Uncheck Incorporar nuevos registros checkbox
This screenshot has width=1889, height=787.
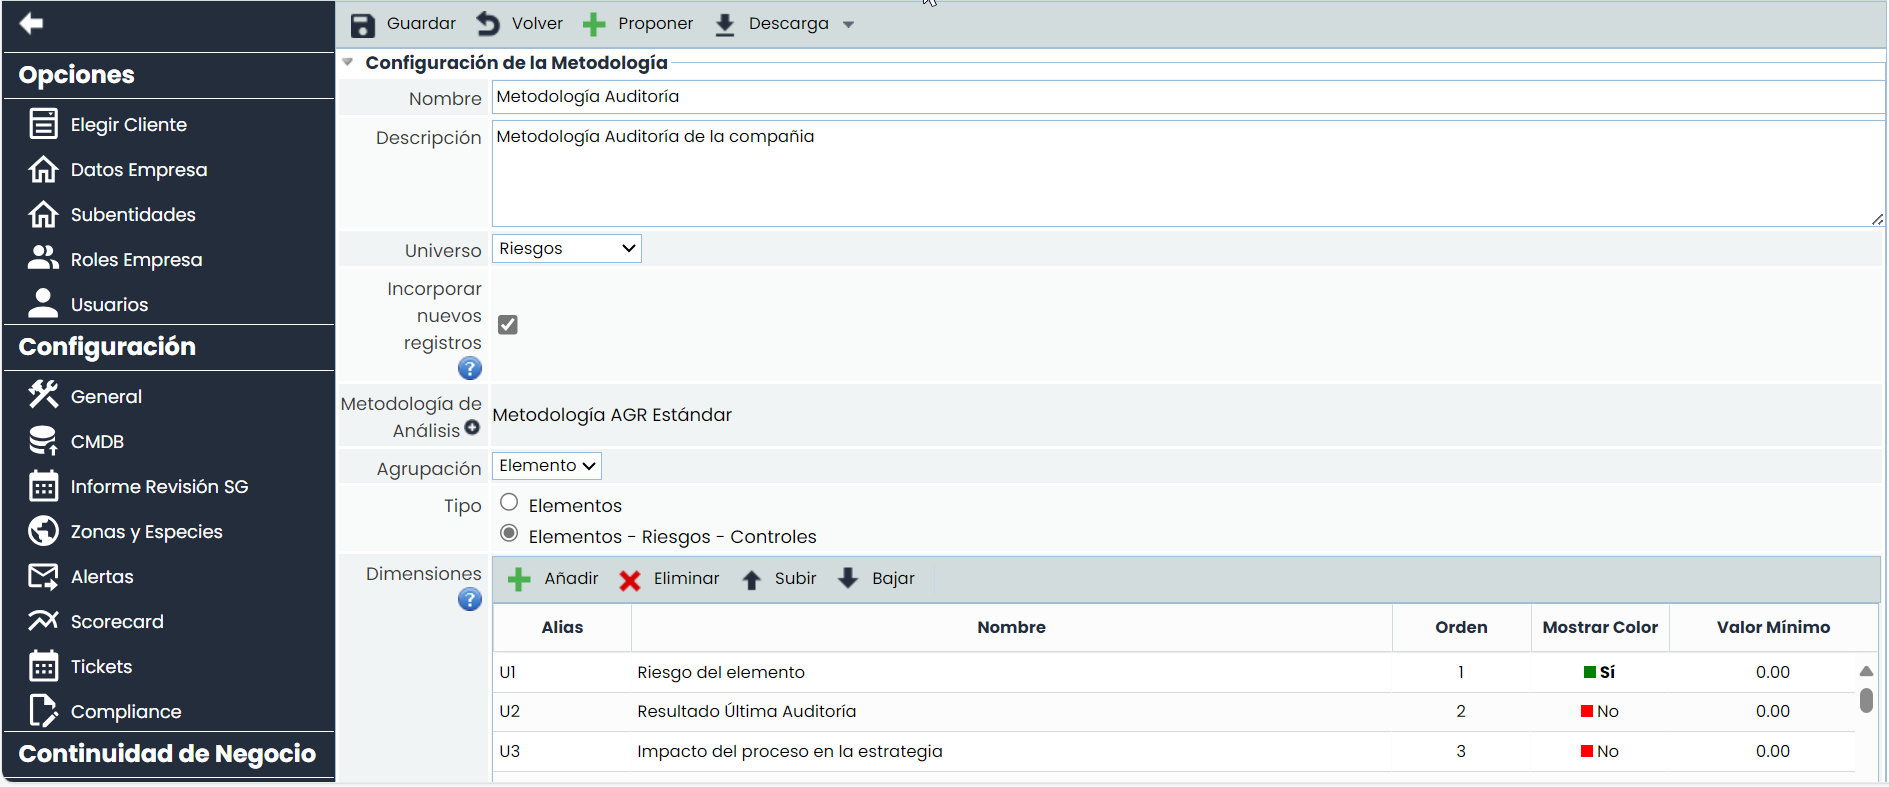pos(508,325)
